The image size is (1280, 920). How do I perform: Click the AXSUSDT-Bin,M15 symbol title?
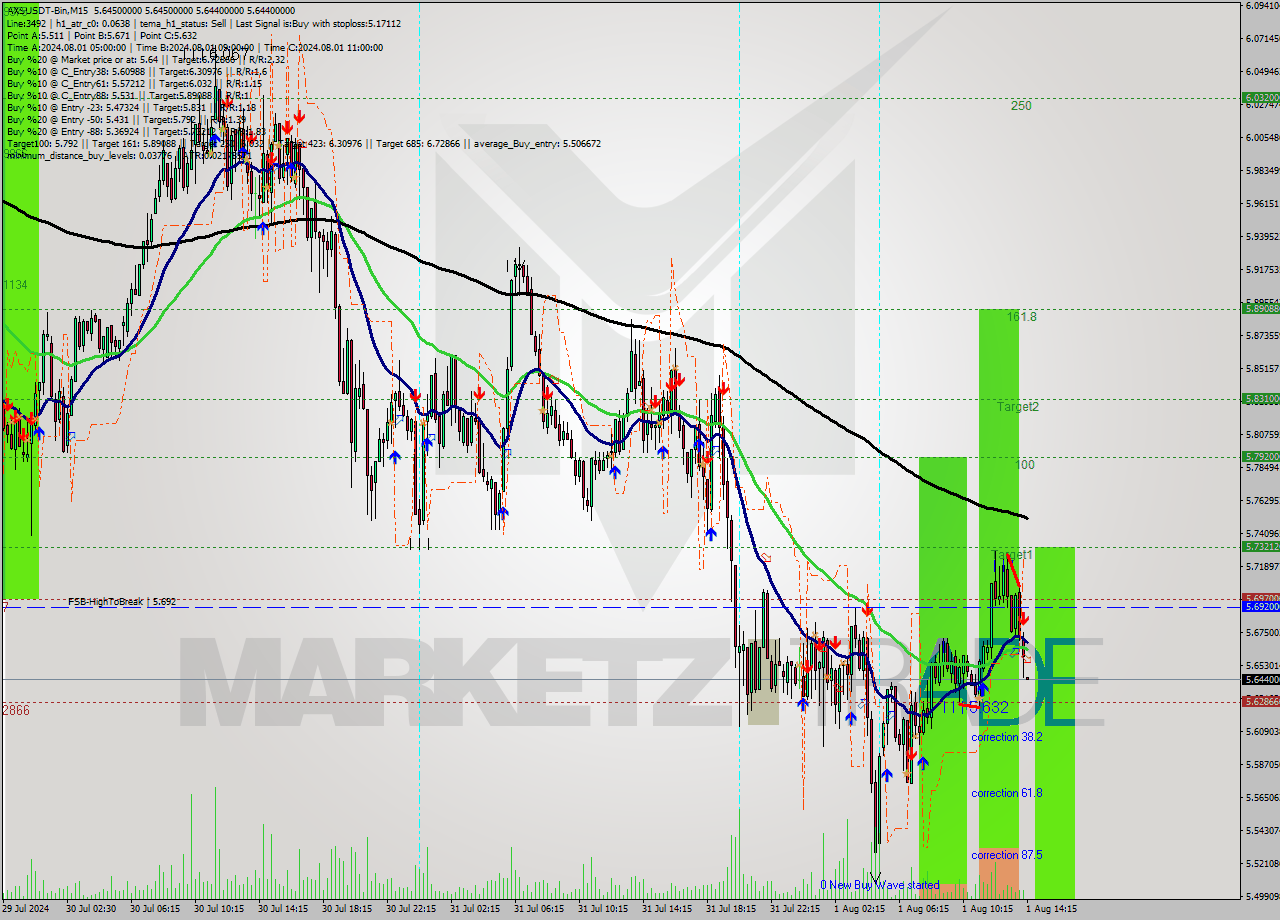point(47,10)
